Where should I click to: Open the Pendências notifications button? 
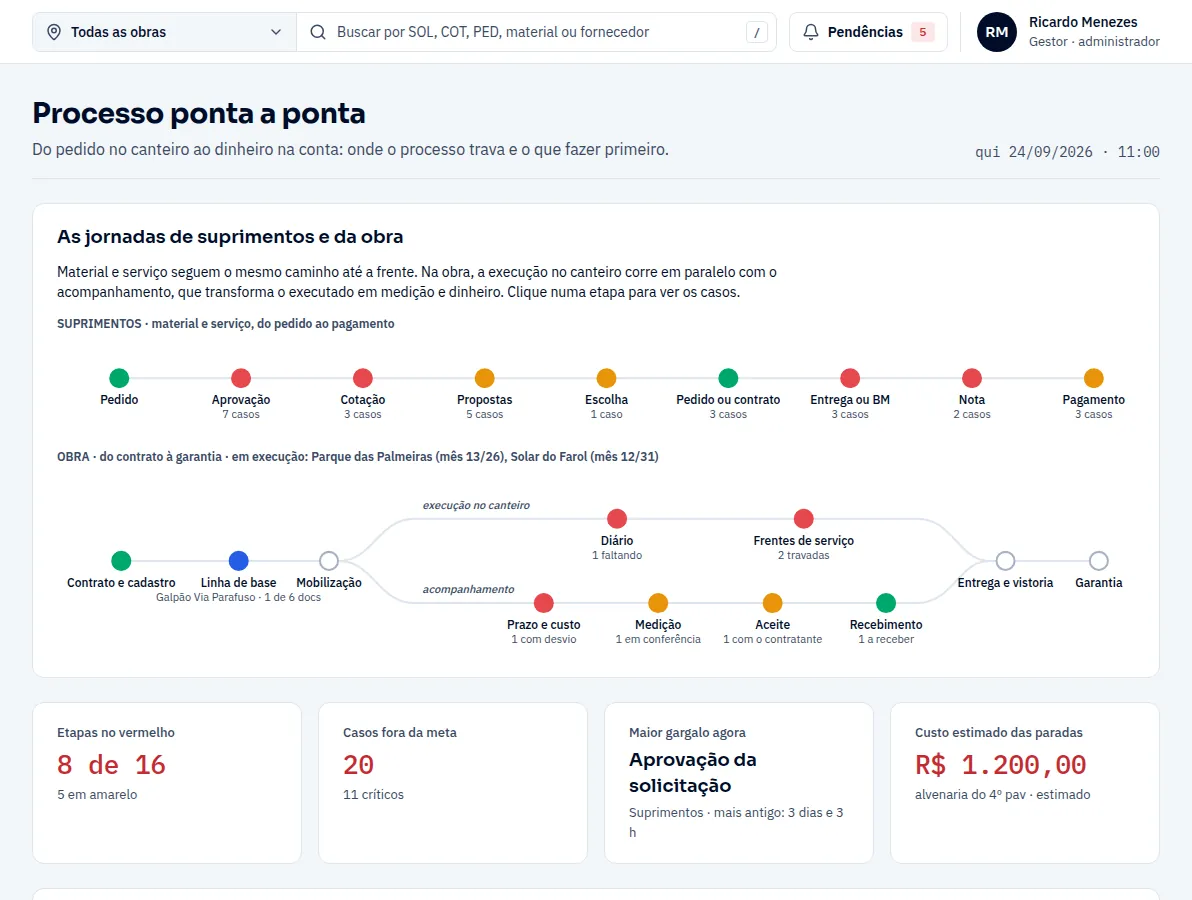pos(868,32)
